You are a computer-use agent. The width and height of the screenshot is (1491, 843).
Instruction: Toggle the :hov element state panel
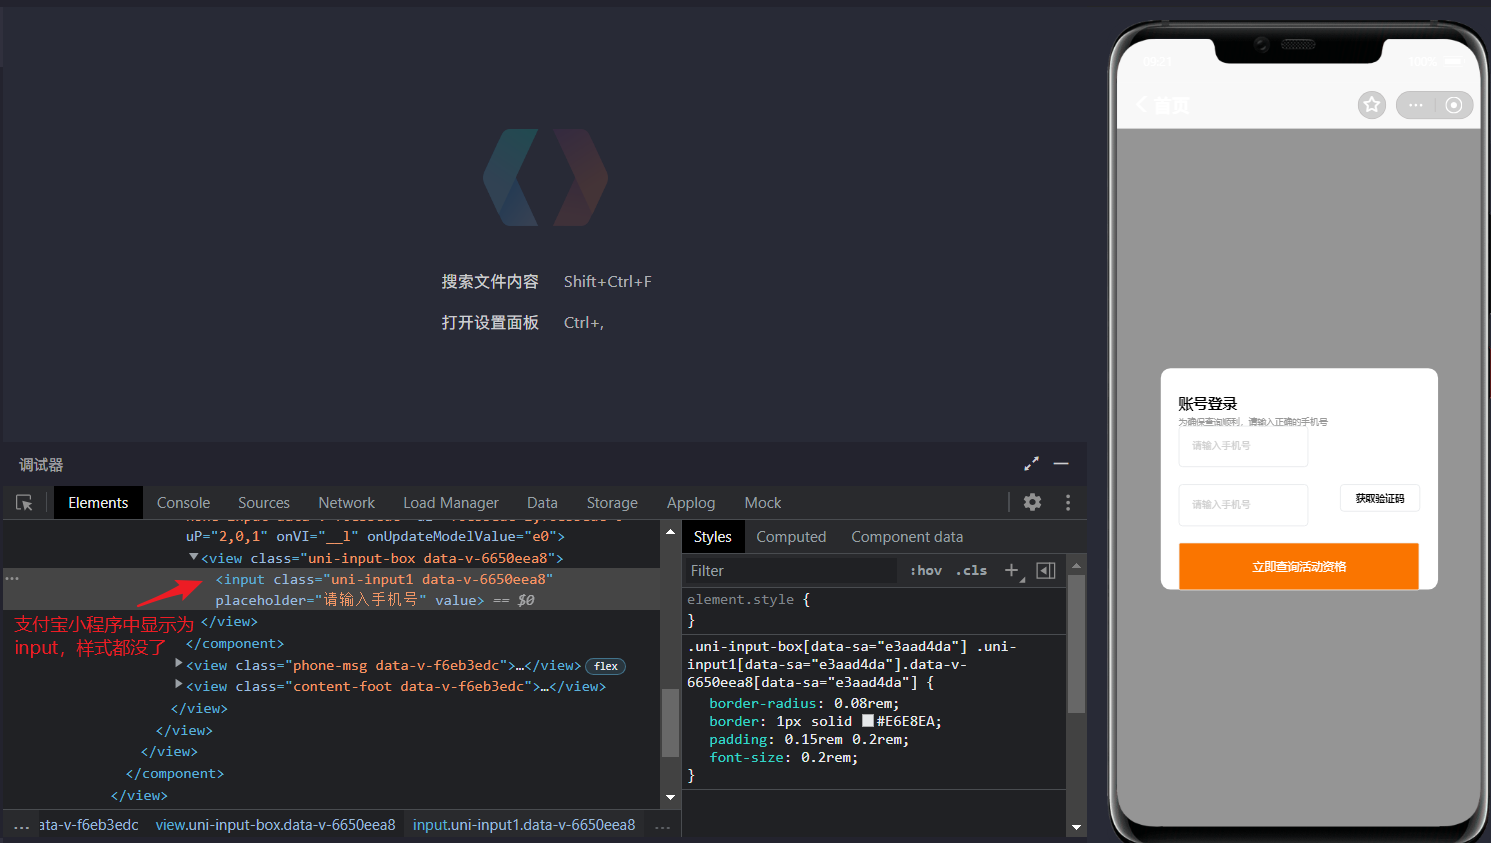pyautogui.click(x=925, y=570)
